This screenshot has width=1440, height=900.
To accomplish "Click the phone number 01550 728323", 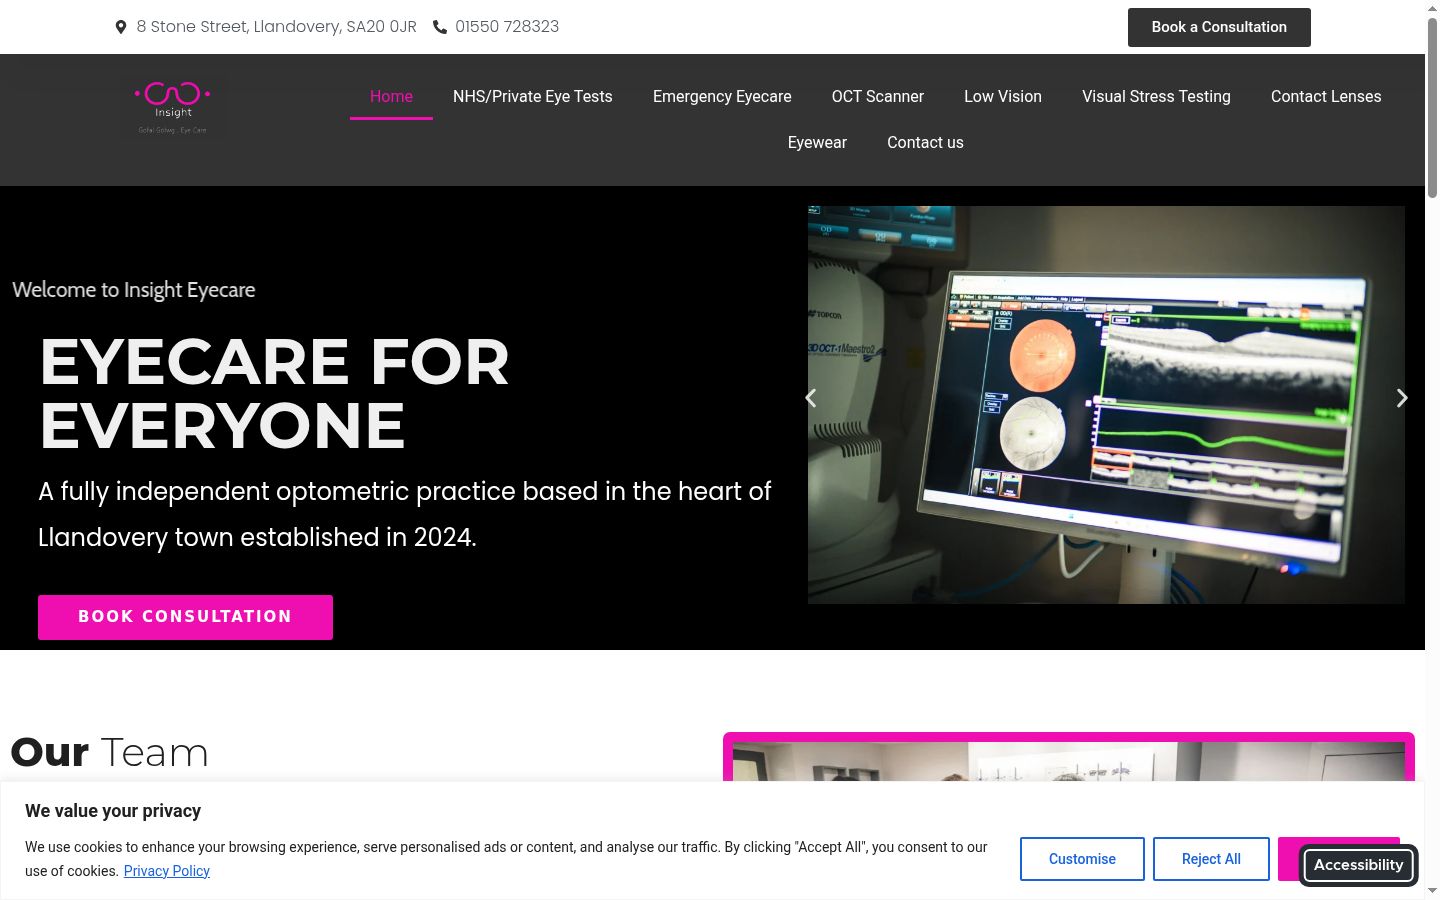I will tap(507, 27).
